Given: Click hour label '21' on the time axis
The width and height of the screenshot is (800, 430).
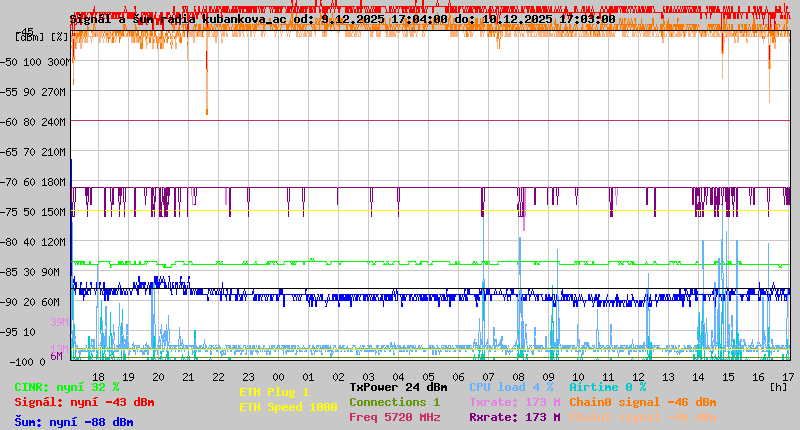Looking at the screenshot, I should pos(188,377).
